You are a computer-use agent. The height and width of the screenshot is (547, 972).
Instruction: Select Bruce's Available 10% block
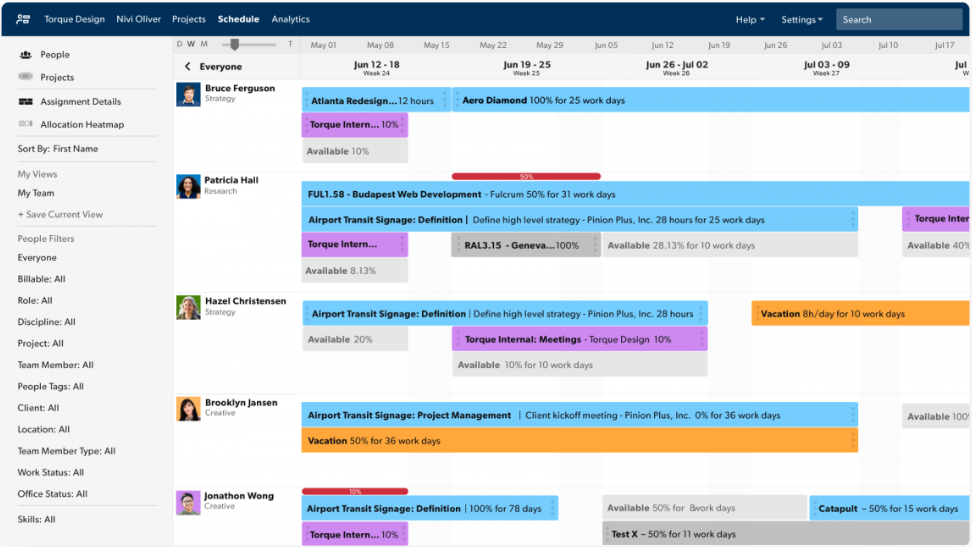355,151
